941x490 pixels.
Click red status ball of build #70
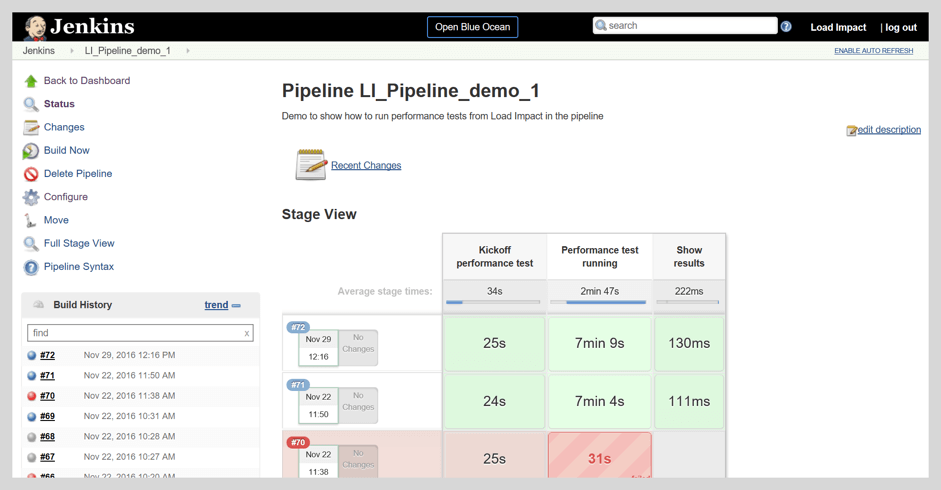point(32,396)
